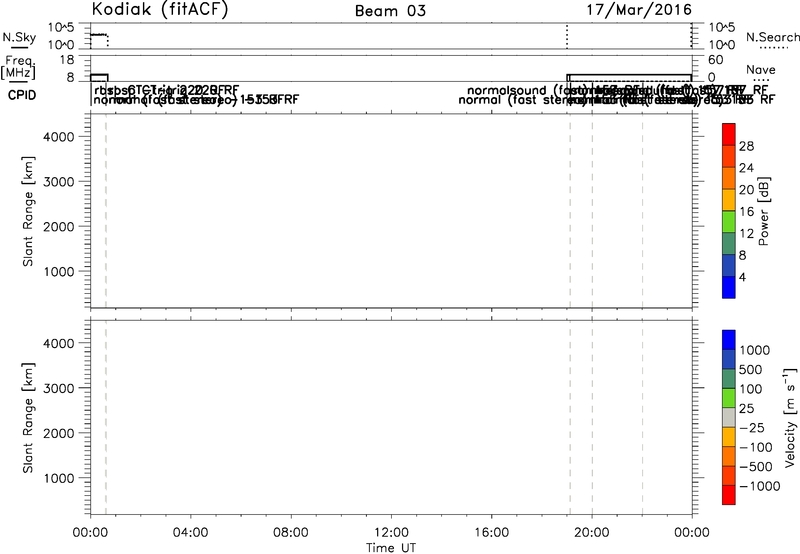Image resolution: width=800 pixels, height=554 pixels.
Task: Select the '04:00' time tick label
Action: click(190, 533)
